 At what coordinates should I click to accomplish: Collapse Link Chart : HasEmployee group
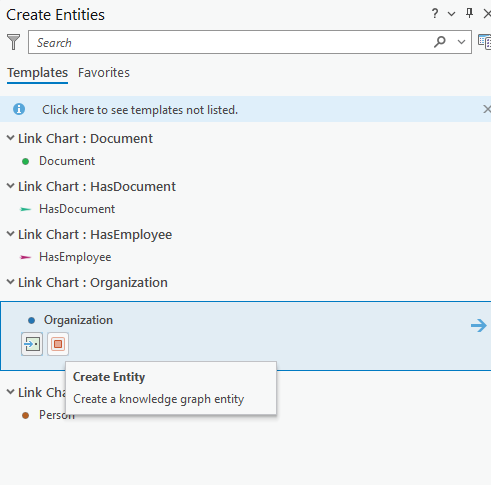(x=11, y=234)
